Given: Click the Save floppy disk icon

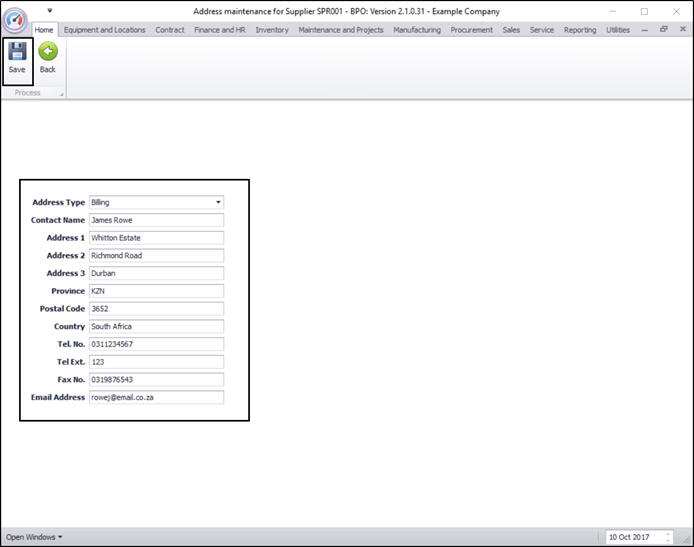Looking at the screenshot, I should (x=17, y=51).
